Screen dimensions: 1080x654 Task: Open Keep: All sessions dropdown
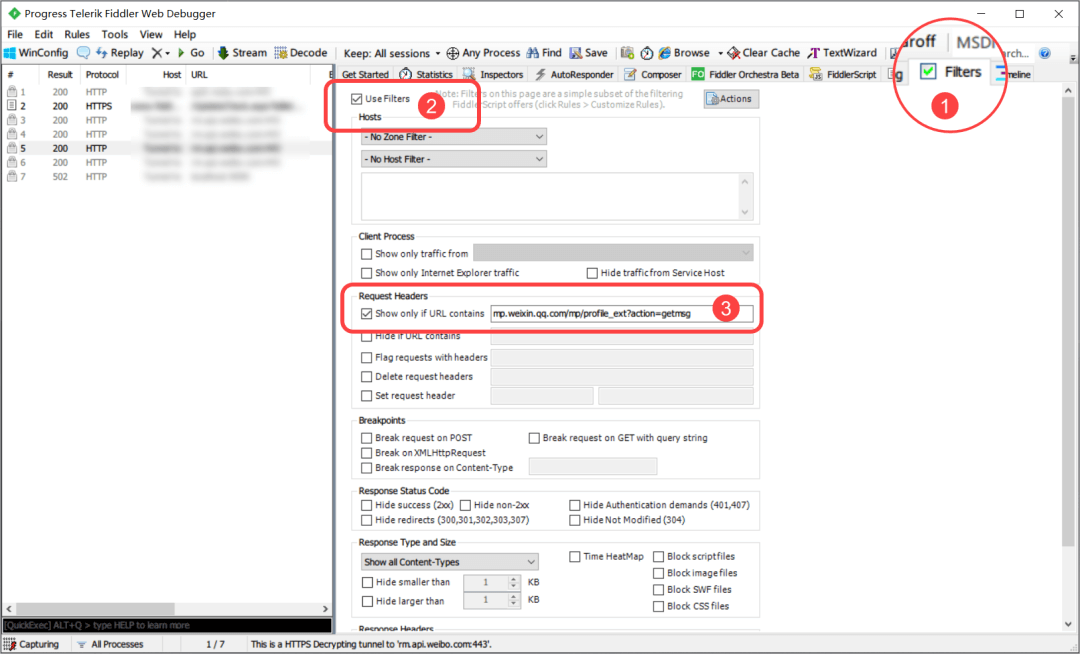(391, 53)
